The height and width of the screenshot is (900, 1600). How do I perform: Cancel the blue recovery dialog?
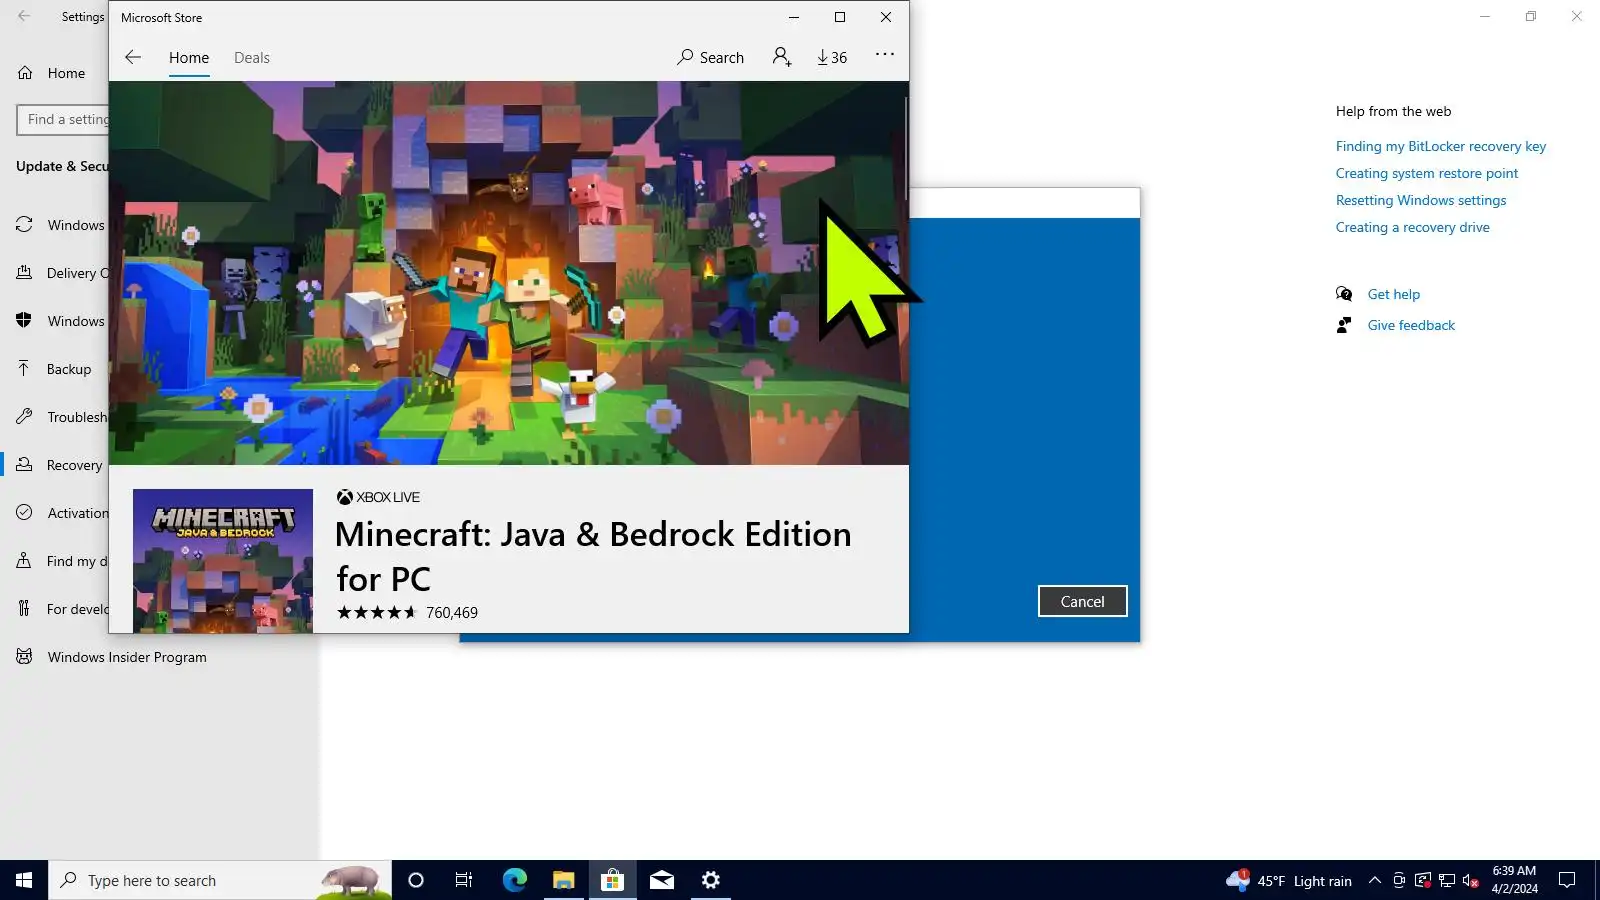[1083, 601]
